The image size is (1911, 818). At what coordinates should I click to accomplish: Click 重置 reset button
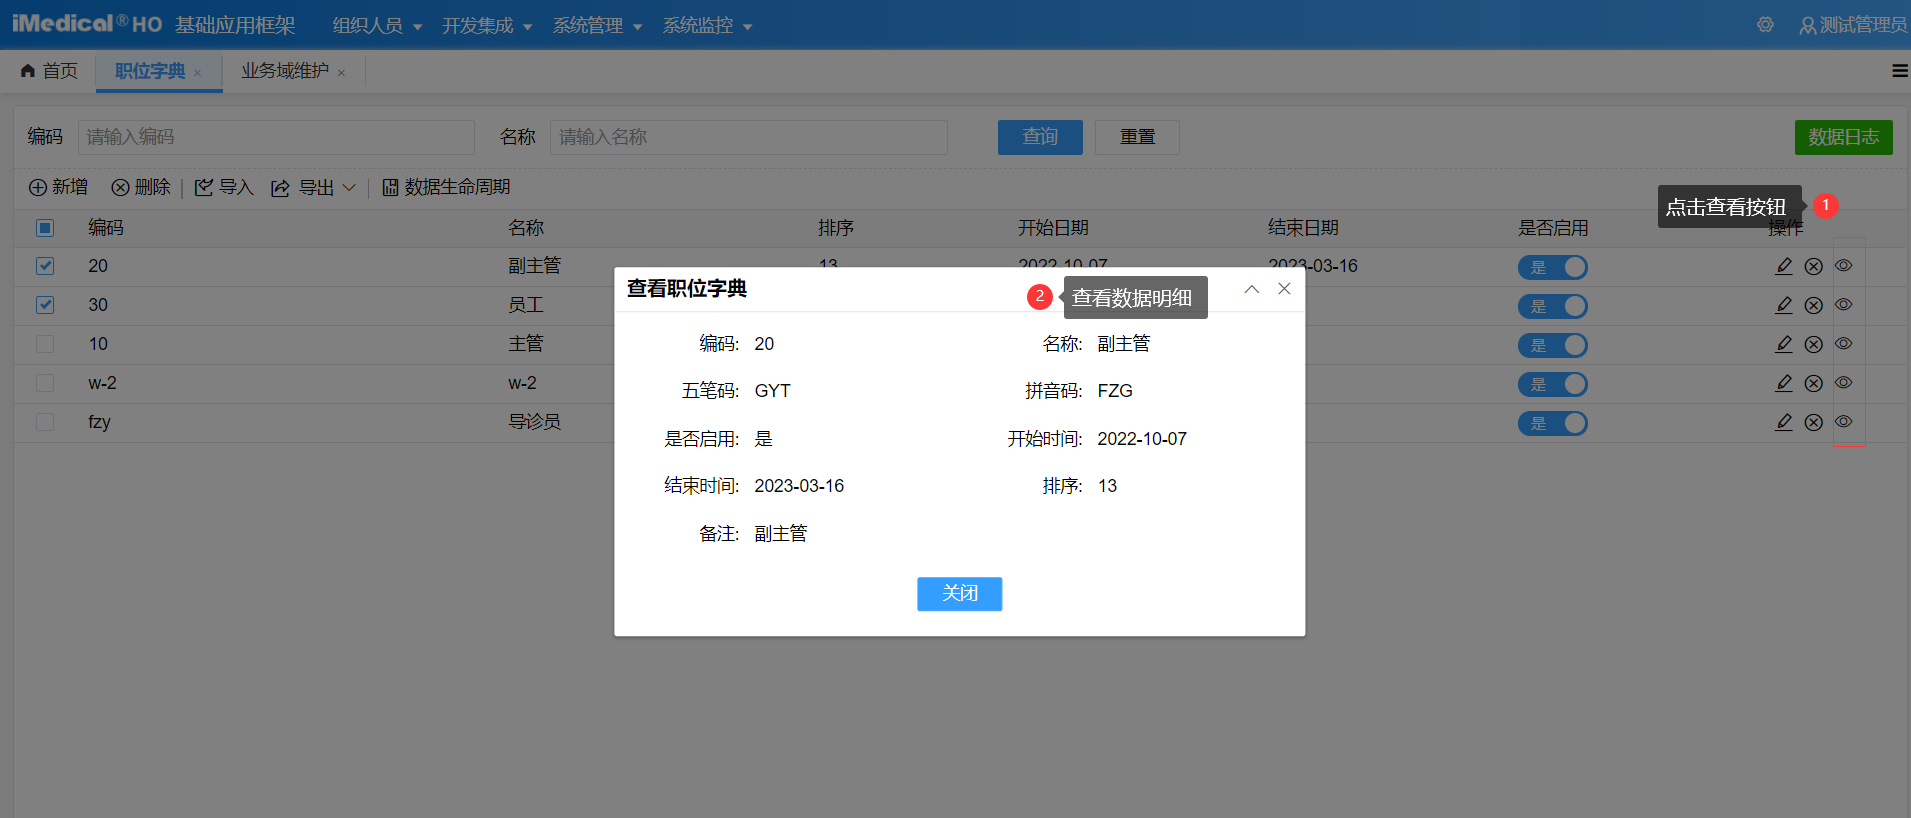pyautogui.click(x=1137, y=137)
